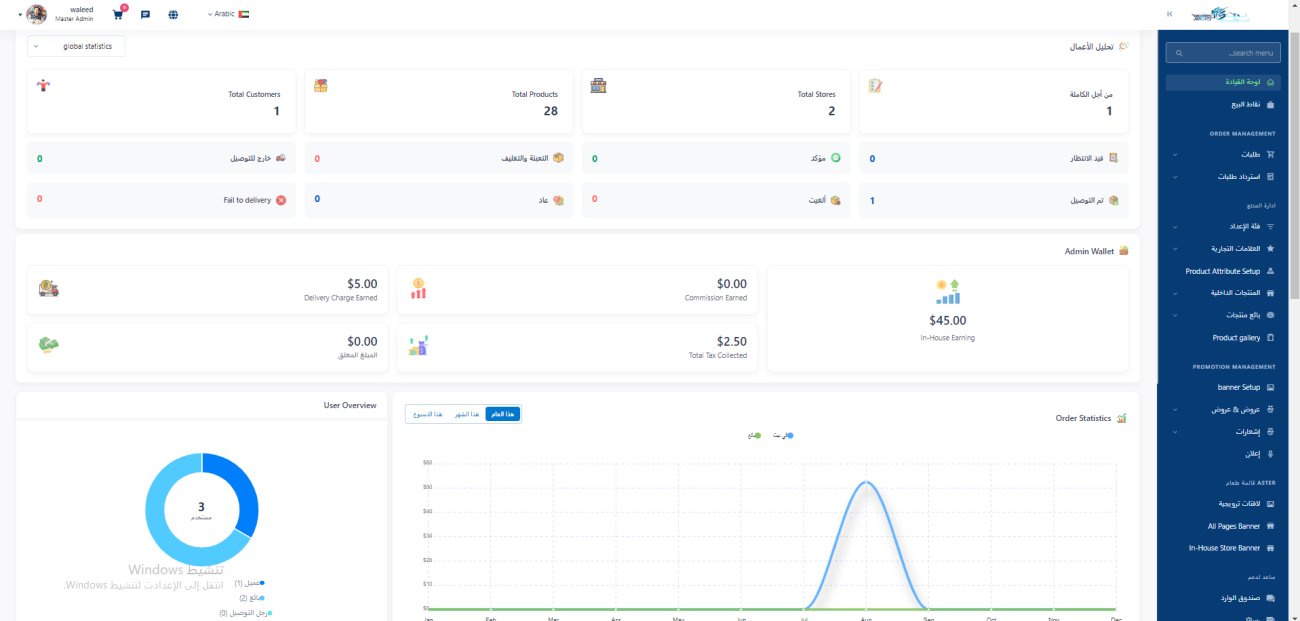Click the chat messages icon in header

click(146, 15)
